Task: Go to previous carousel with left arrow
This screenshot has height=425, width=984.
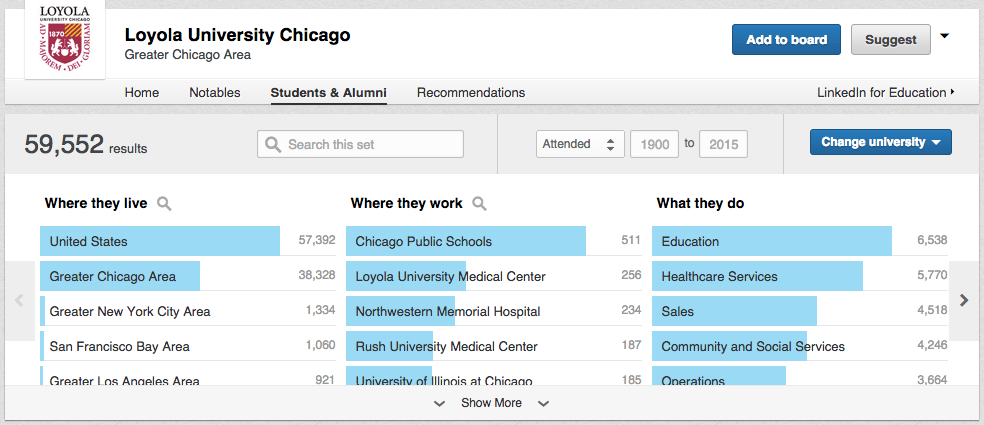Action: pos(19,300)
